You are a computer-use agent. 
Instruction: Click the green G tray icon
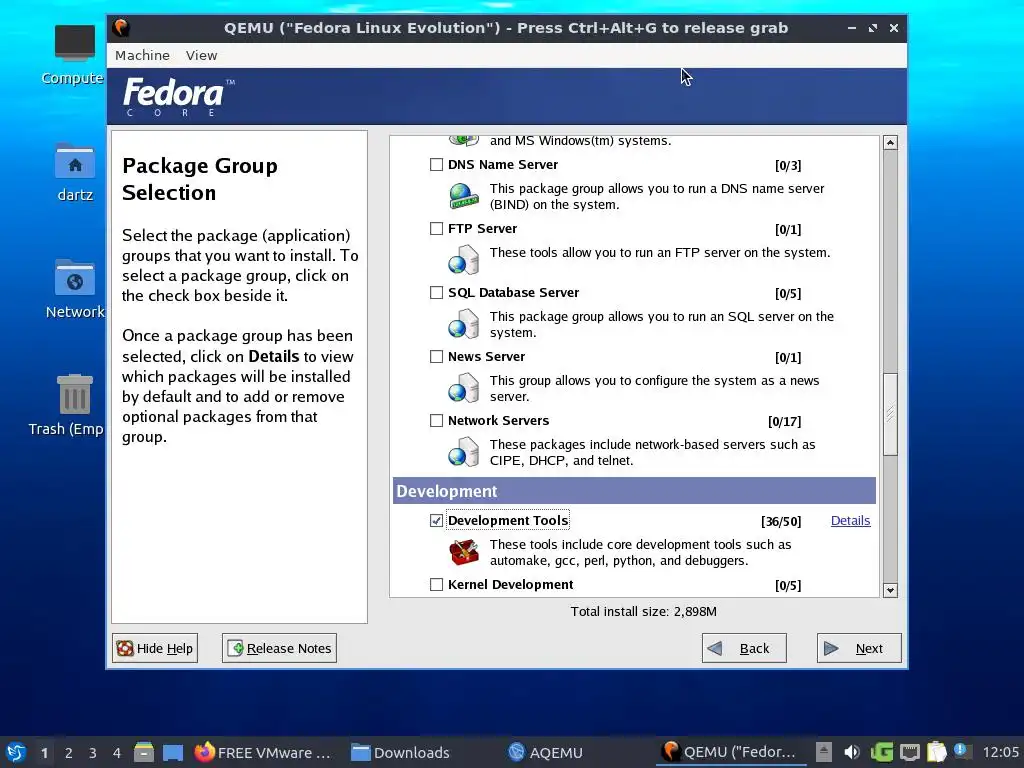click(881, 752)
